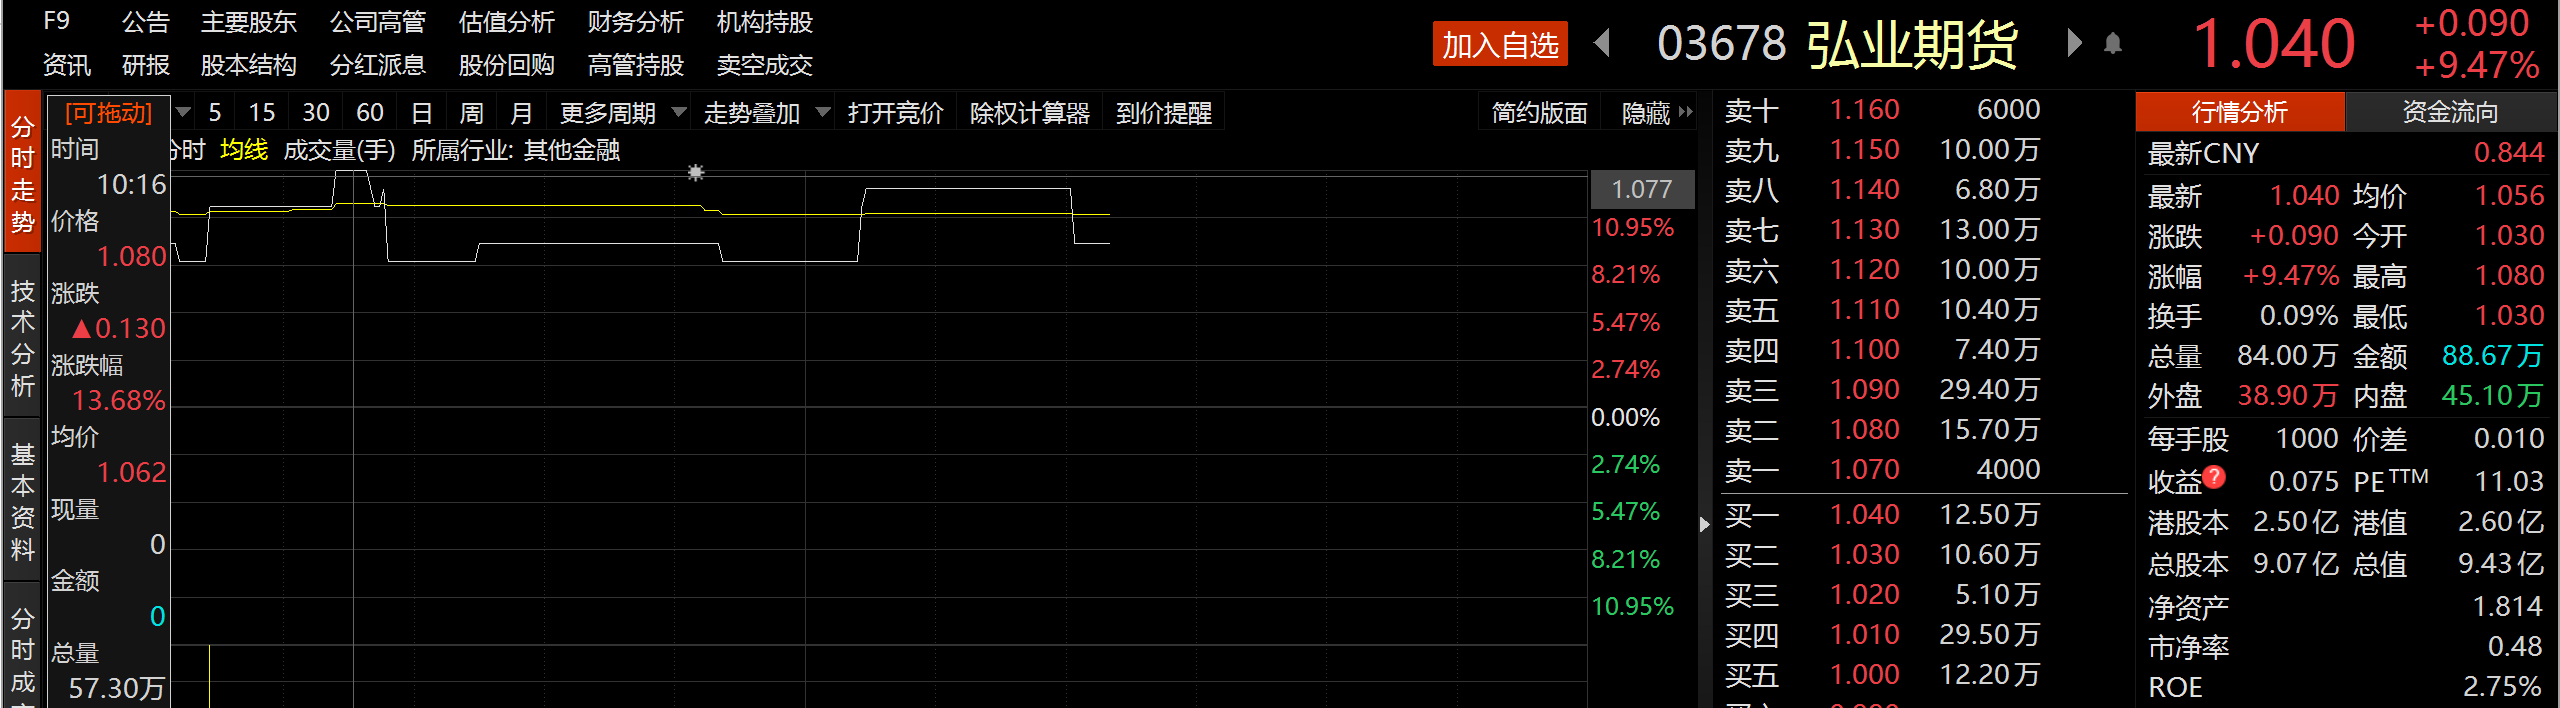Click the [可拖动] draggable panel label
Image resolution: width=2560 pixels, height=708 pixels.
click(x=109, y=113)
